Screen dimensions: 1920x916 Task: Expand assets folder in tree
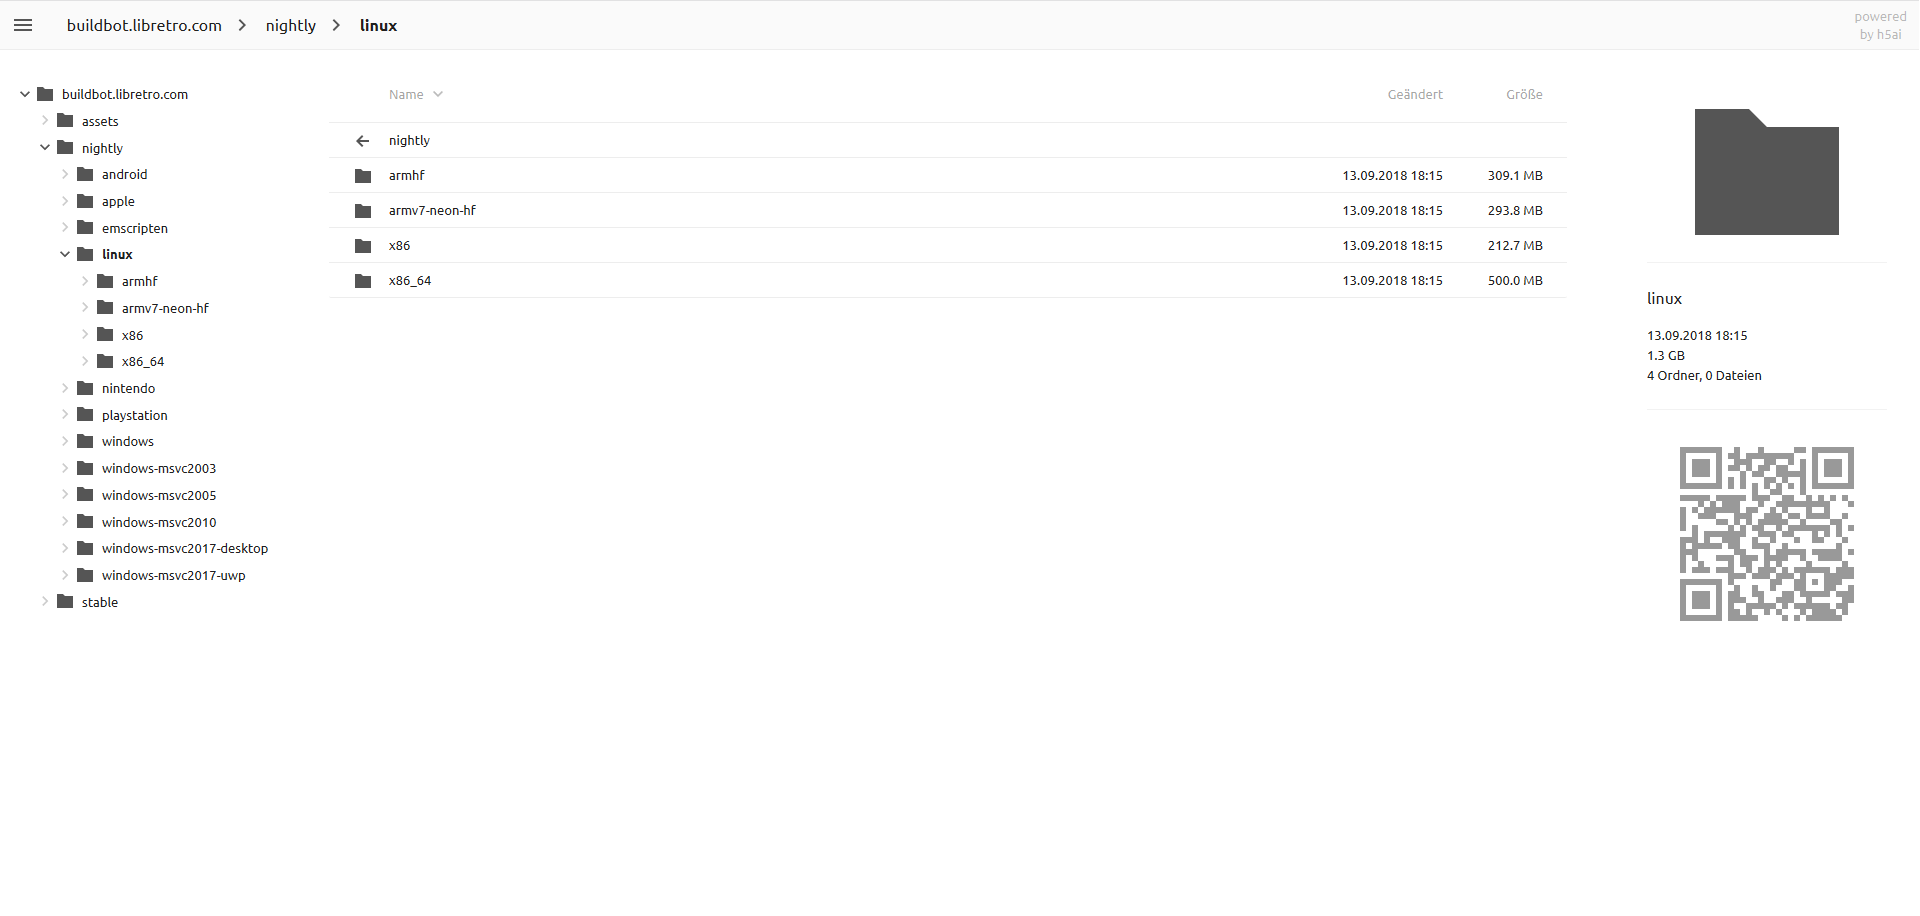click(x=45, y=120)
